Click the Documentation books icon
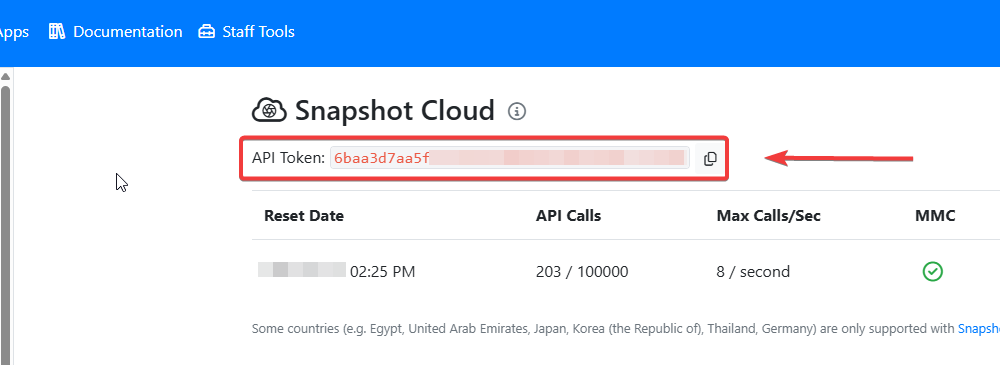1000x365 pixels. (x=57, y=31)
